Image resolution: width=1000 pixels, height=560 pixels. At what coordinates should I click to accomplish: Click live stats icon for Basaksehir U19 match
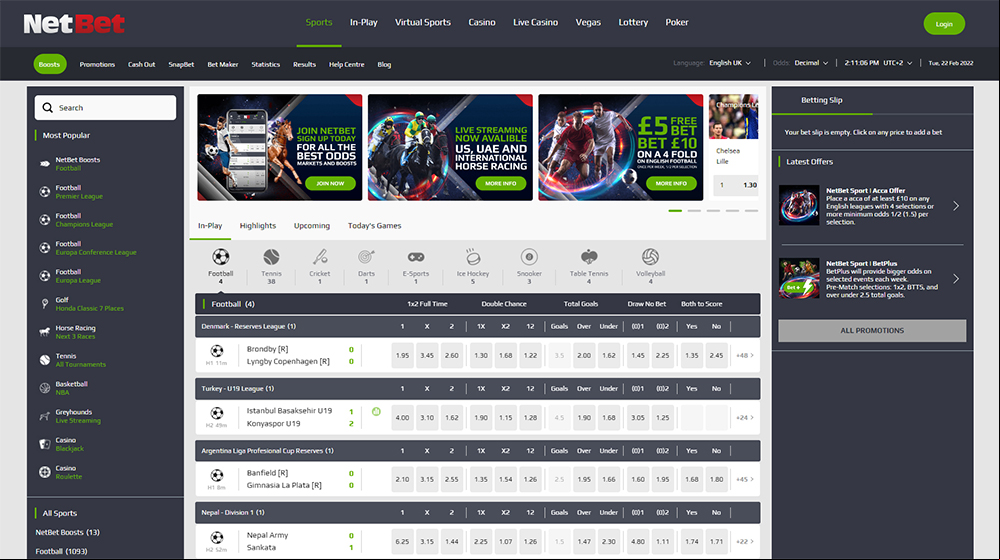click(x=376, y=412)
